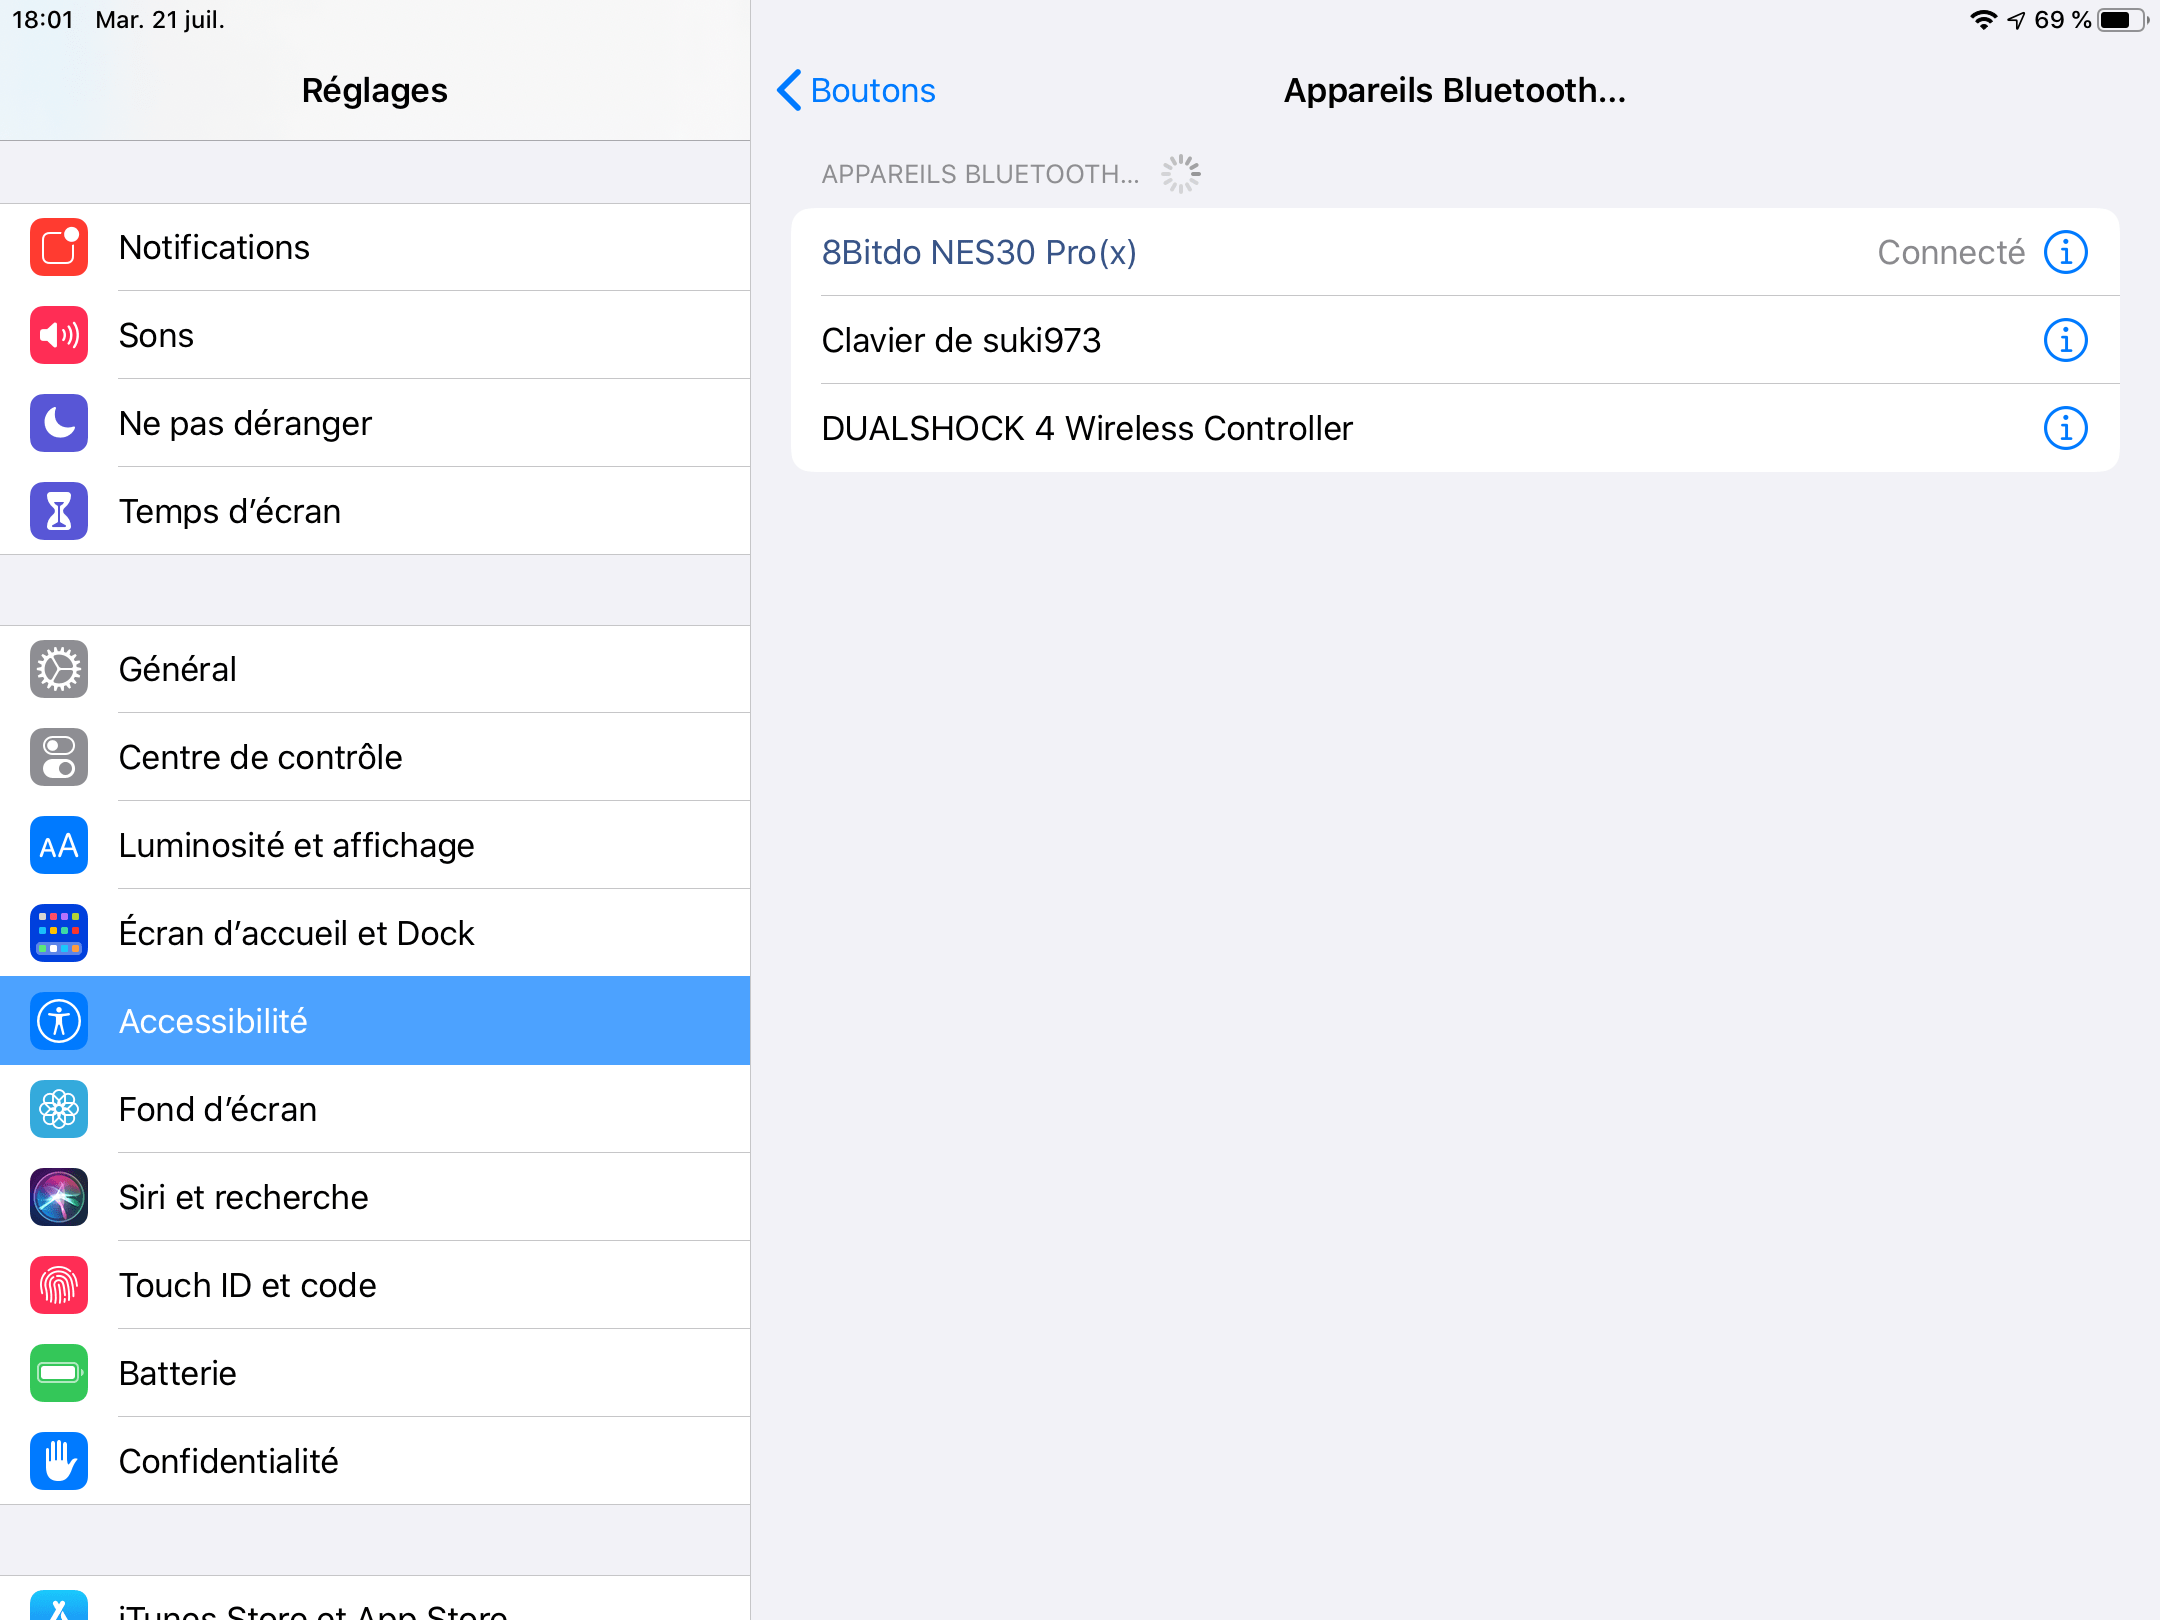Open Temps d'écran settings
This screenshot has height=1620, width=2160.
tap(375, 511)
